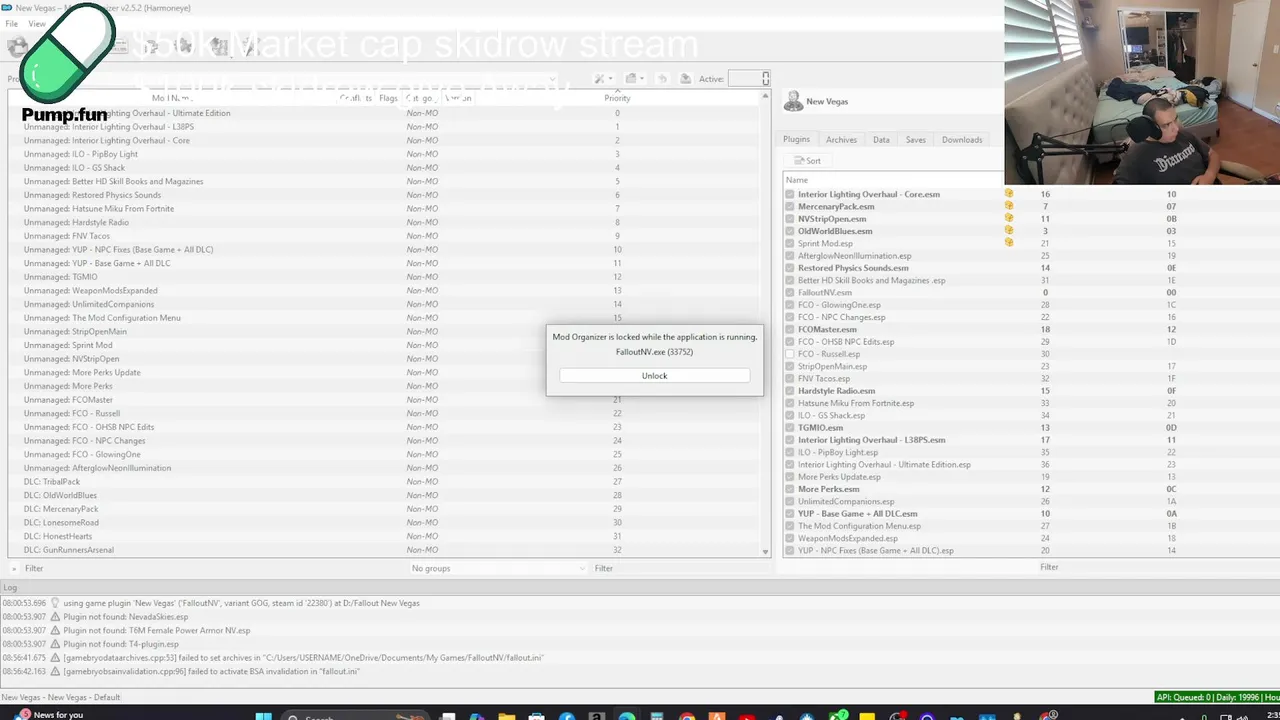This screenshot has width=1280, height=720.
Task: Click warning icon for T4-plugin.esp log entry
Action: tap(55, 644)
